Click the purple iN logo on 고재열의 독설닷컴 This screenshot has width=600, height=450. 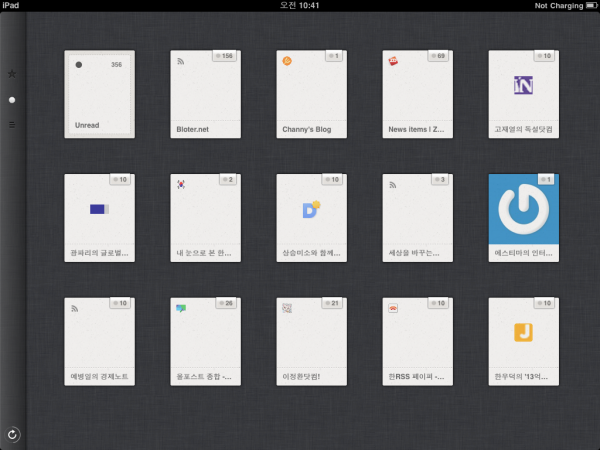(523, 85)
